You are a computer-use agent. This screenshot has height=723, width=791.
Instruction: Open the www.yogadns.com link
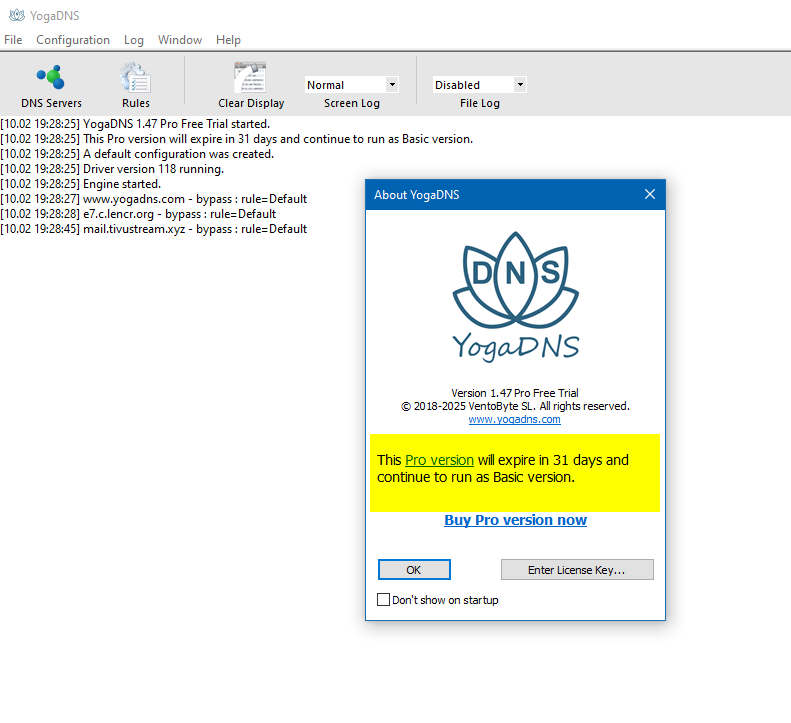514,420
